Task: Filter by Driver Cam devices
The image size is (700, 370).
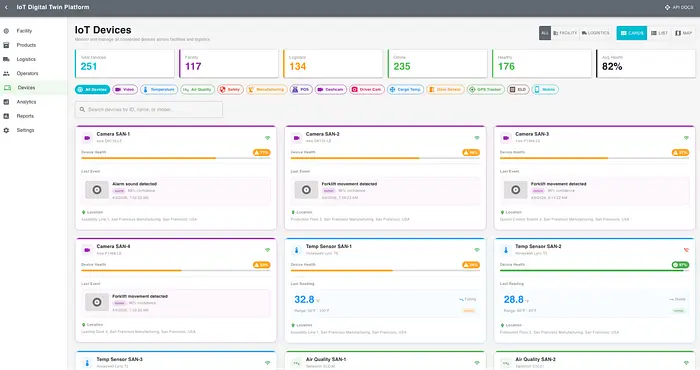Action: click(x=367, y=90)
